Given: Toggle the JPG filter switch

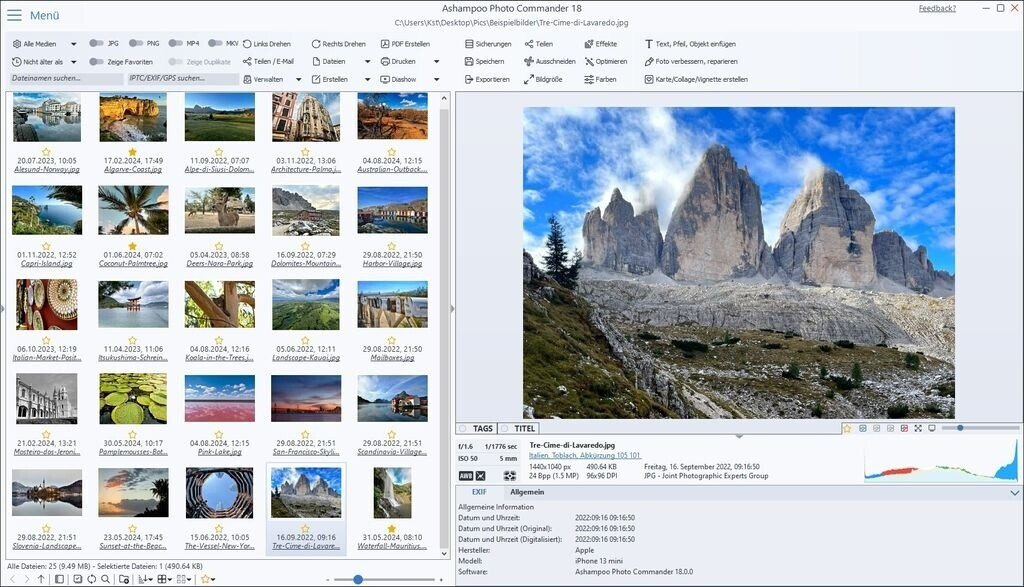Looking at the screenshot, I should 96,44.
